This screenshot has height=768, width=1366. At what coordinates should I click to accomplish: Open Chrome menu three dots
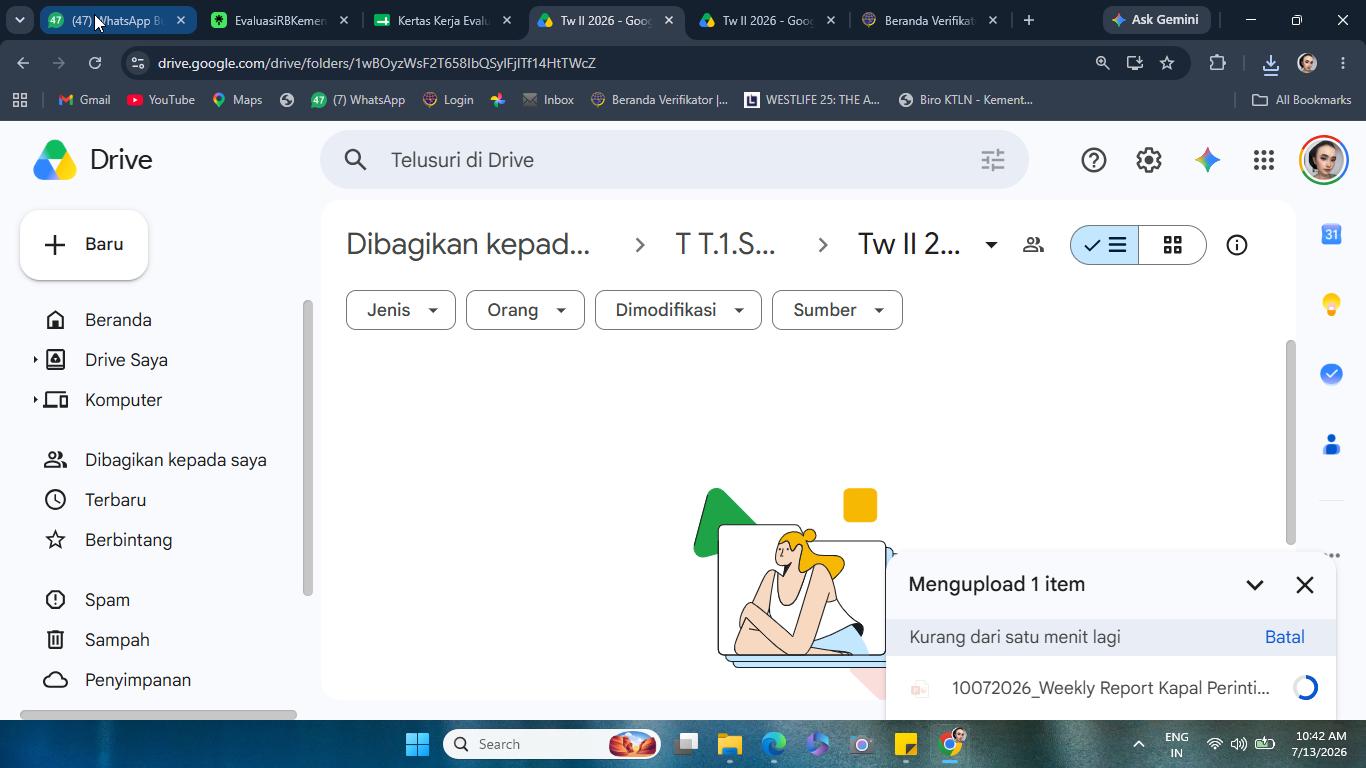click(1342, 63)
